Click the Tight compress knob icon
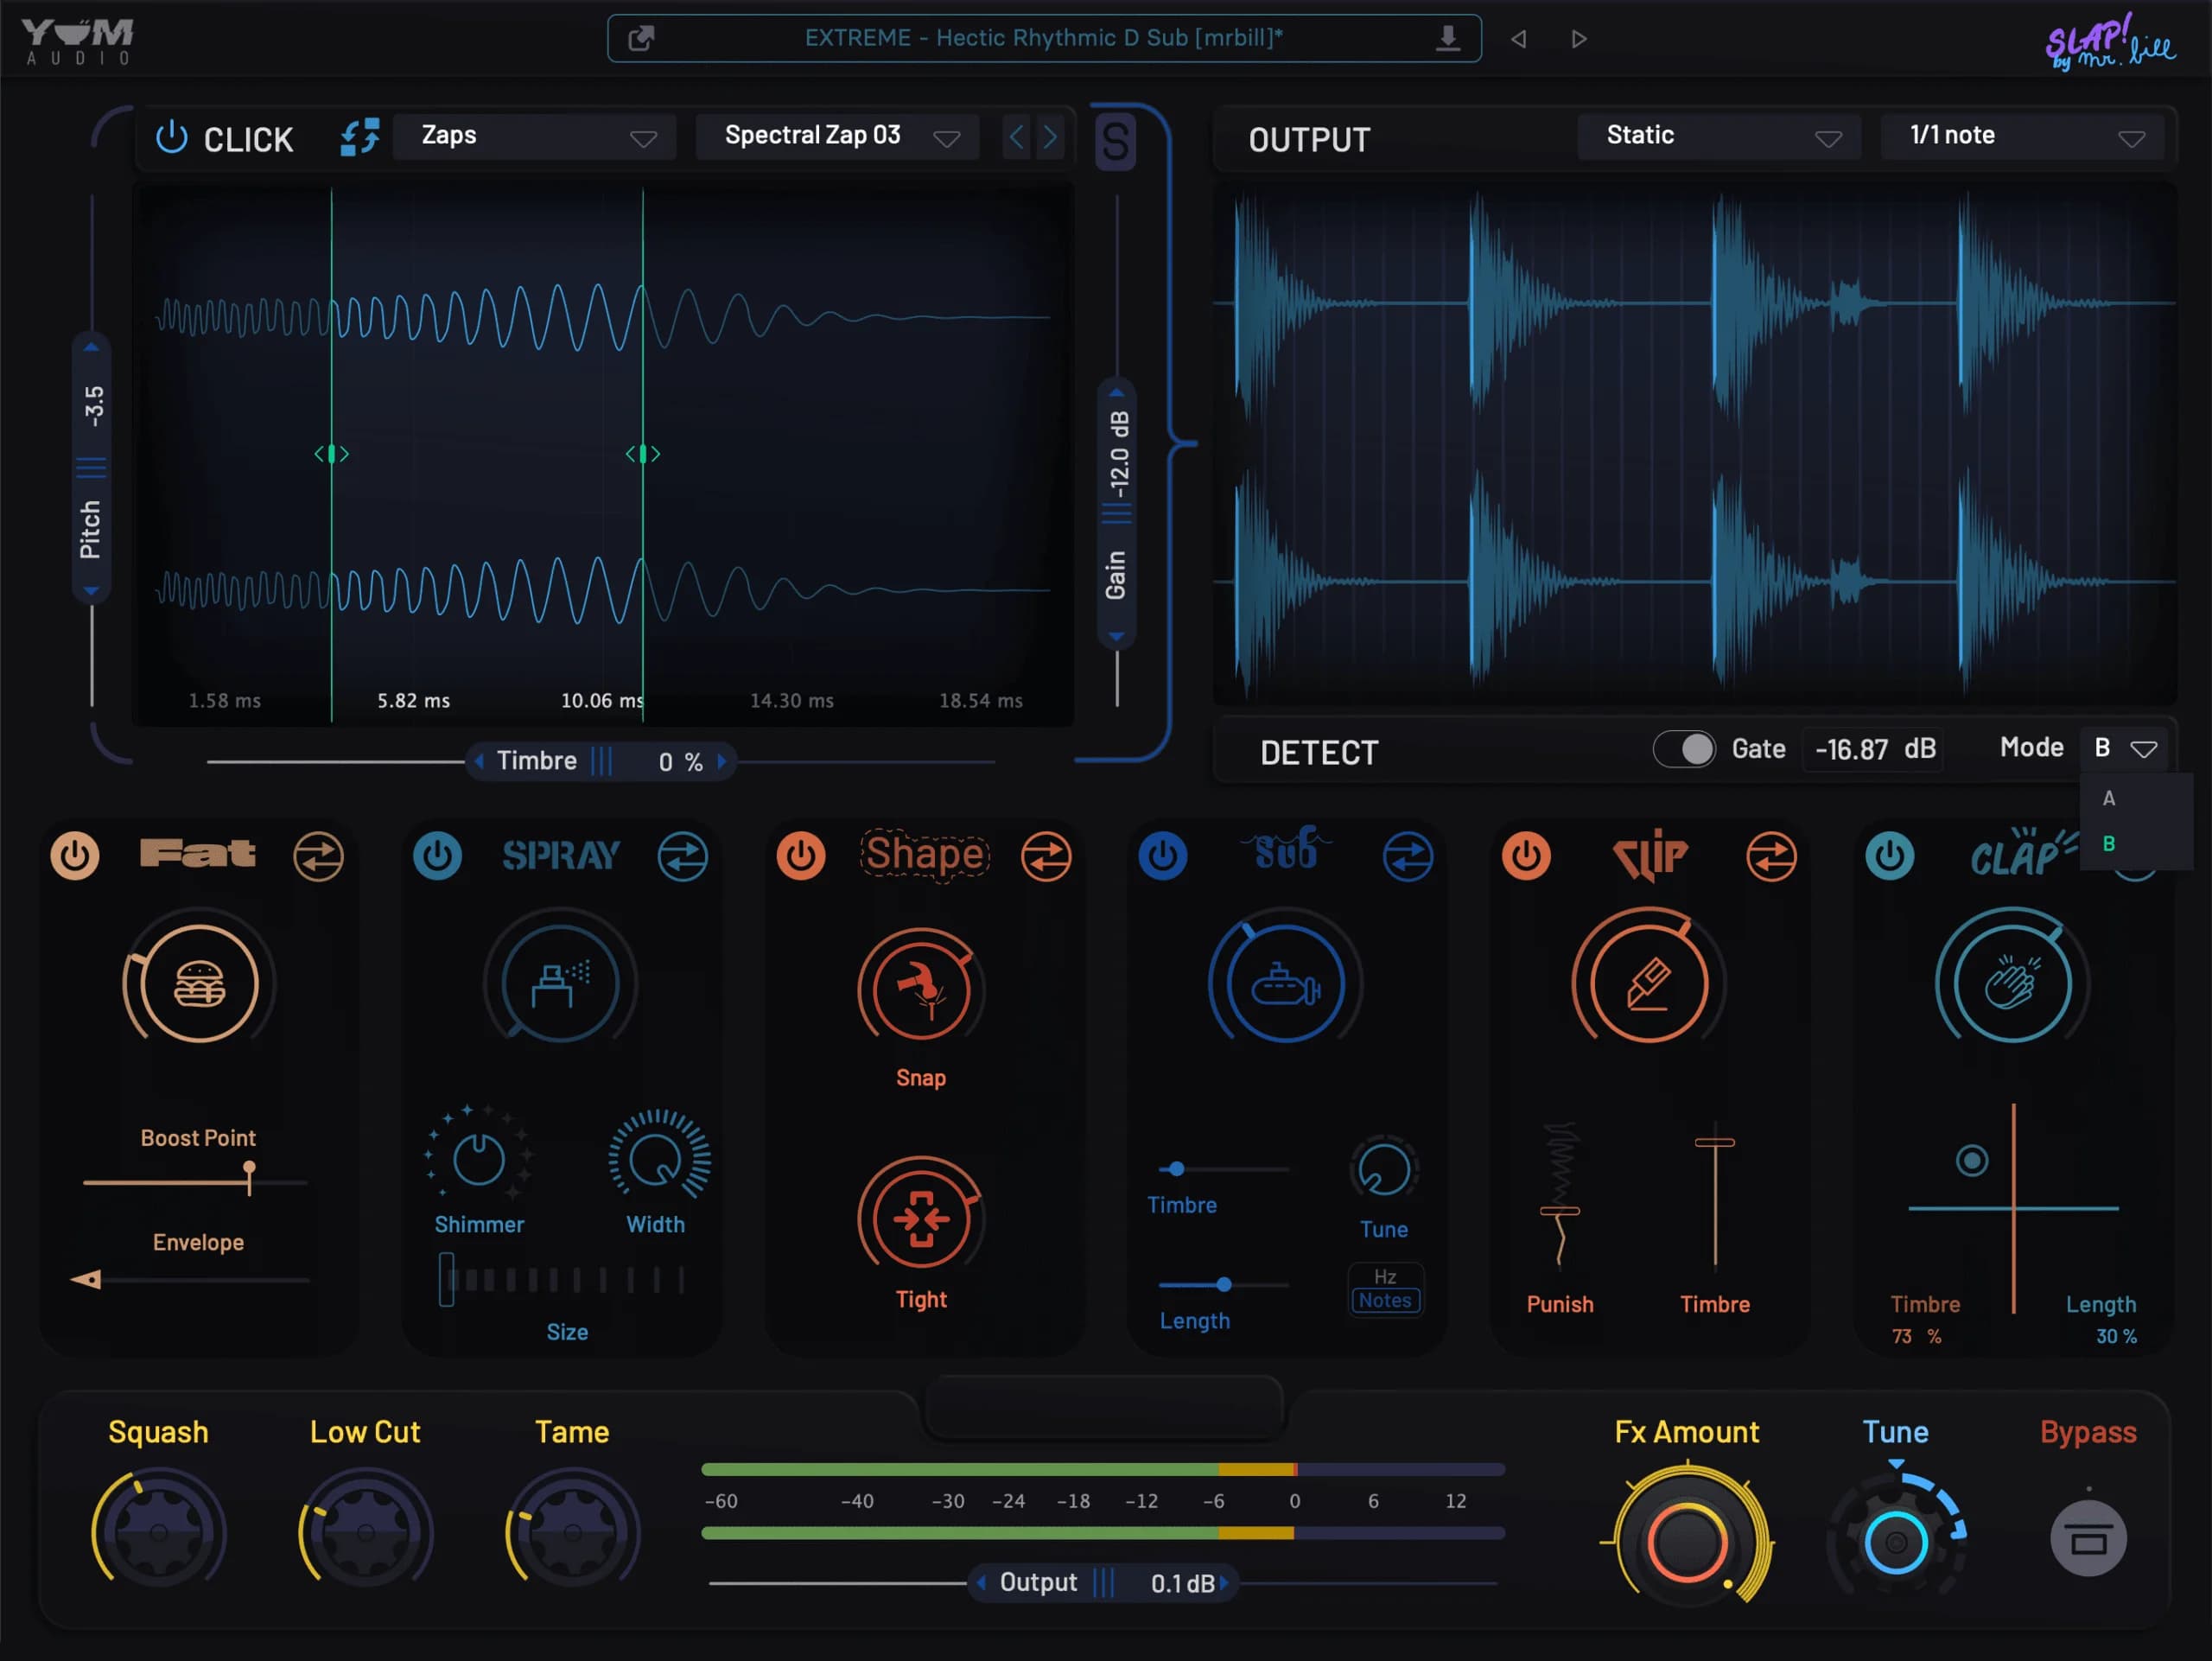The height and width of the screenshot is (1661, 2212). 921,1219
